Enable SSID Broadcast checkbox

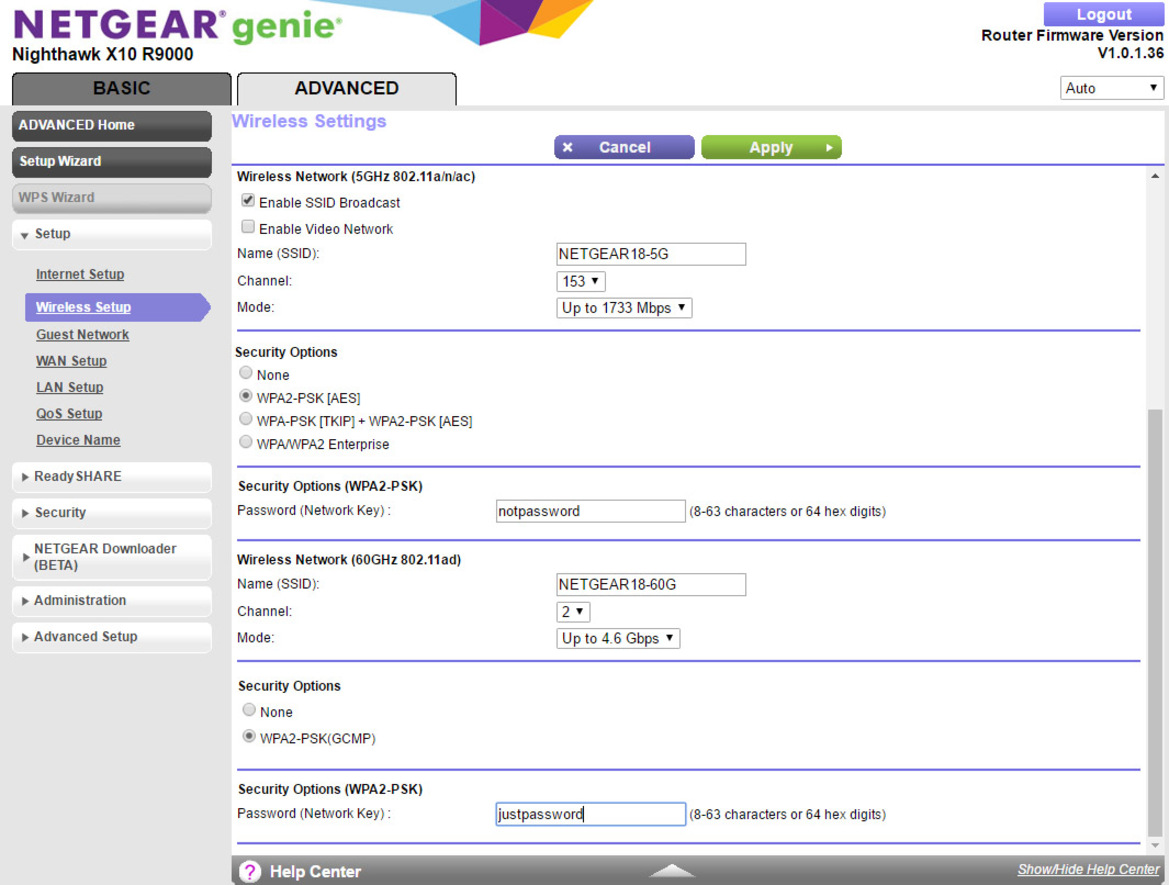coord(248,201)
